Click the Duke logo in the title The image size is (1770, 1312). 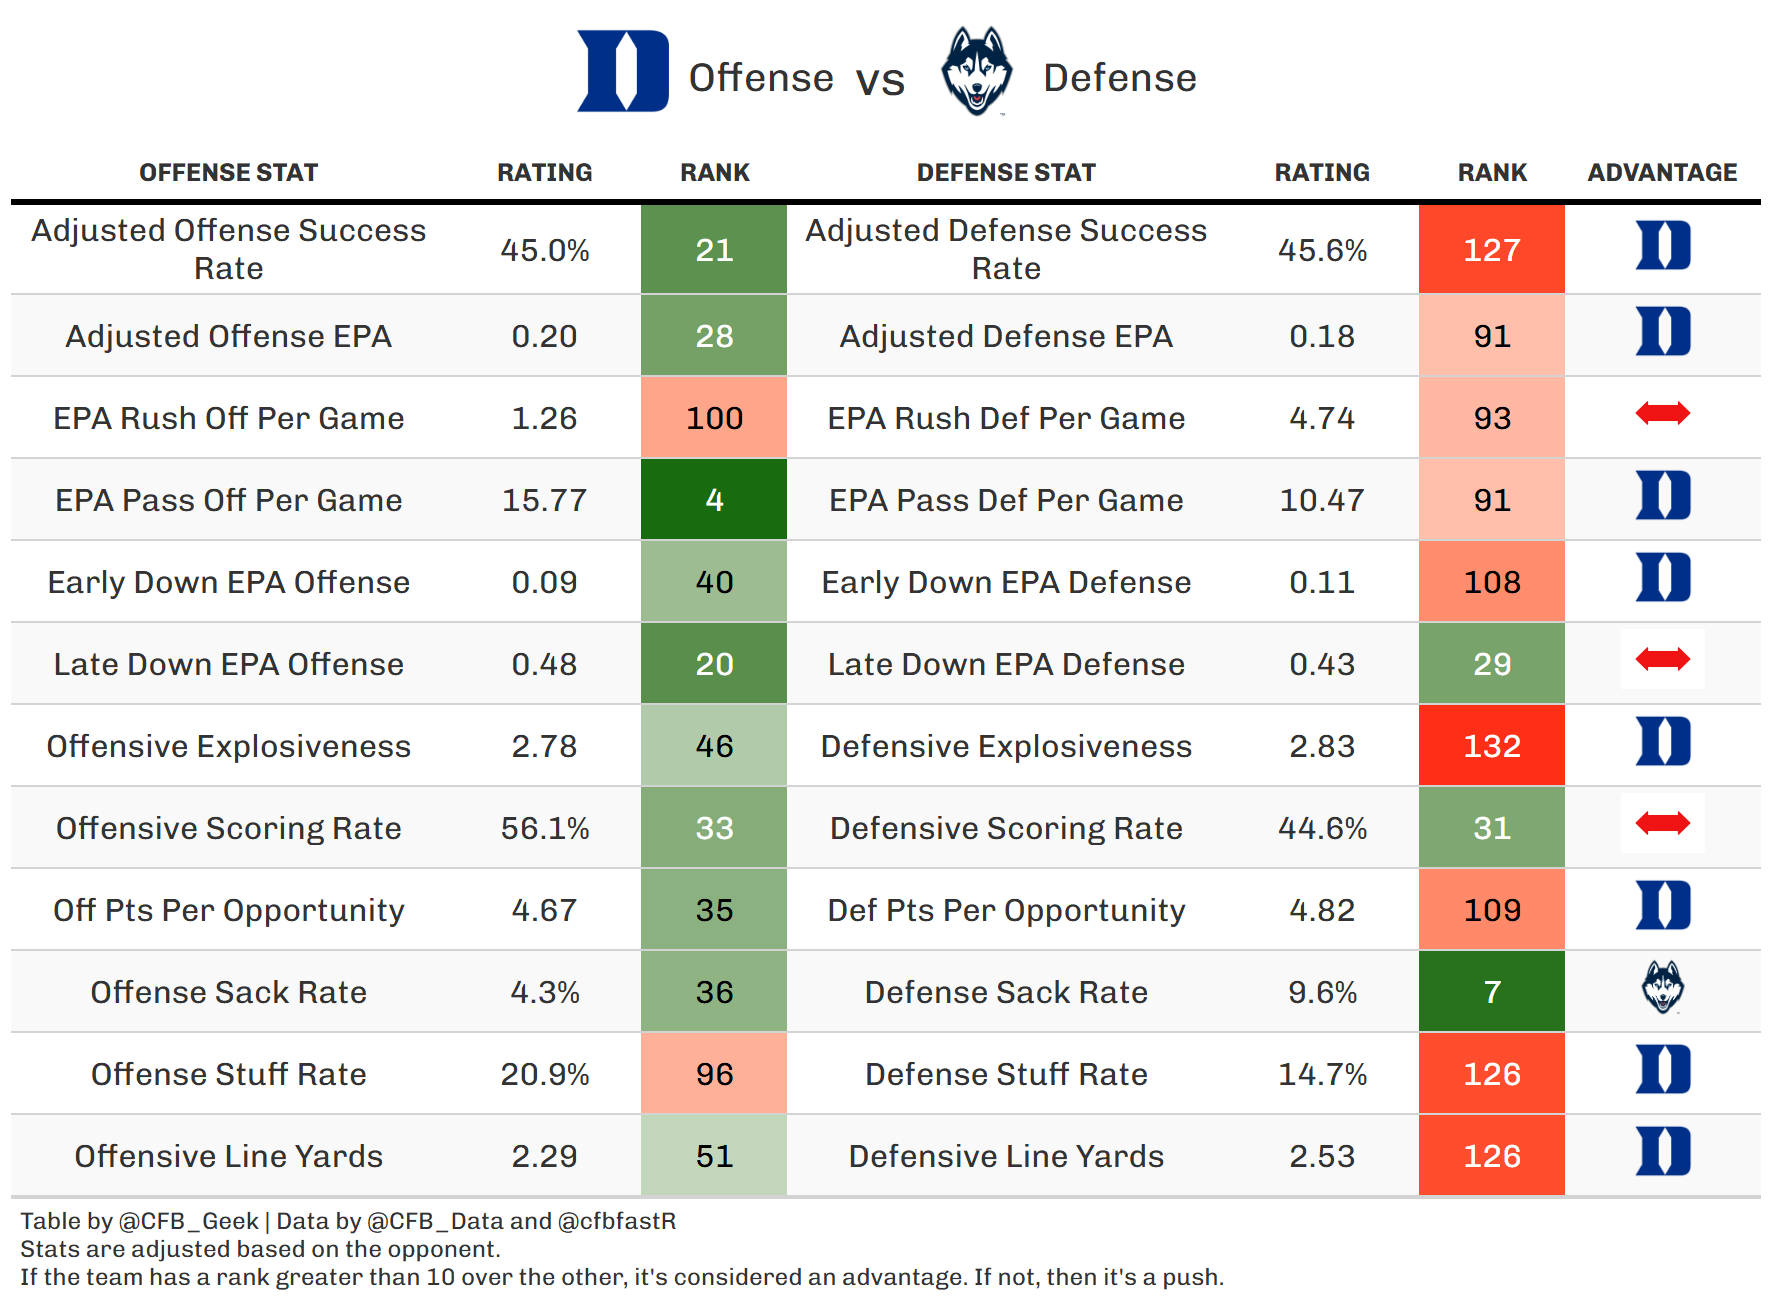pyautogui.click(x=622, y=71)
